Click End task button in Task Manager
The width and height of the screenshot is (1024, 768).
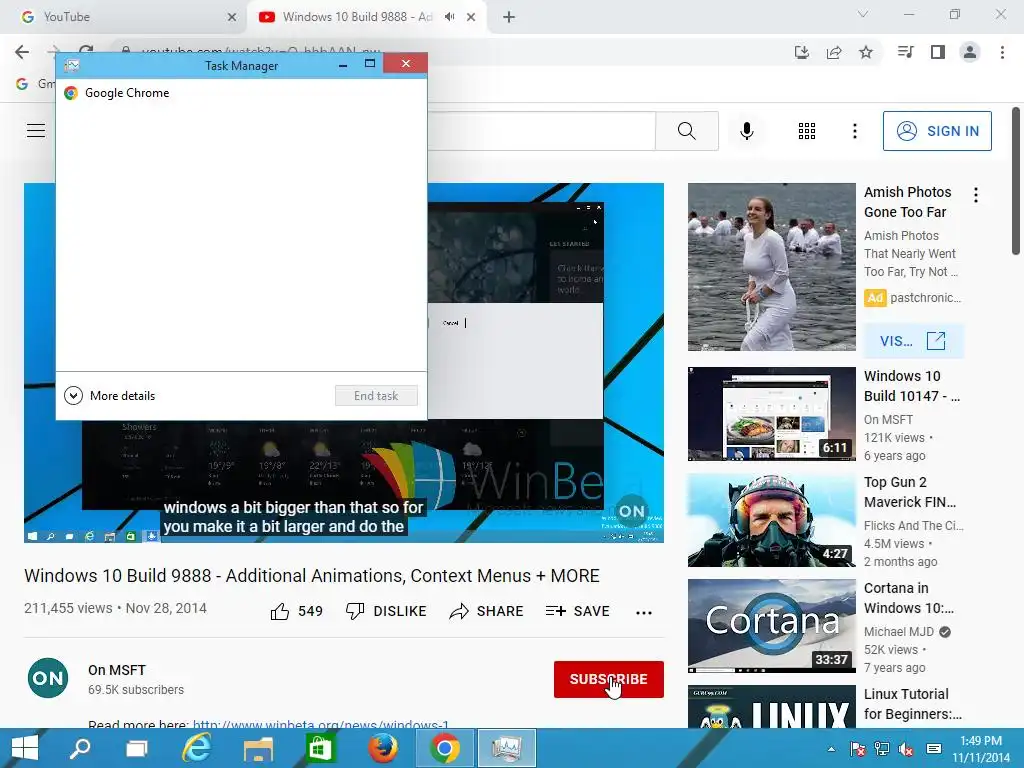[x=376, y=396]
